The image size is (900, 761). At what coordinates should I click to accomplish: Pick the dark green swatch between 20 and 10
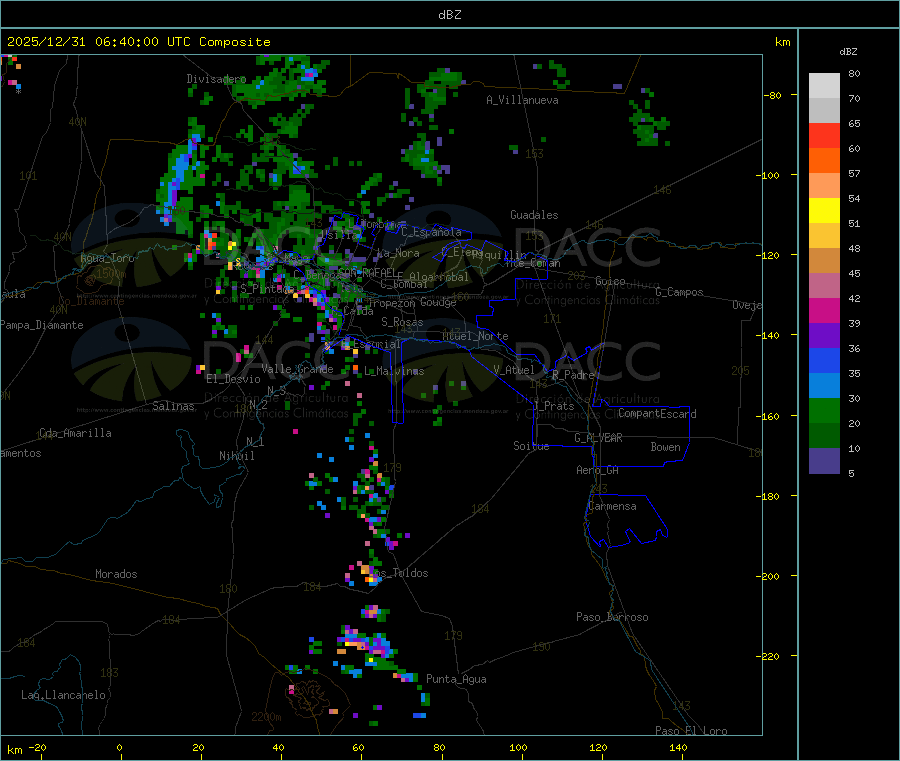pyautogui.click(x=824, y=436)
